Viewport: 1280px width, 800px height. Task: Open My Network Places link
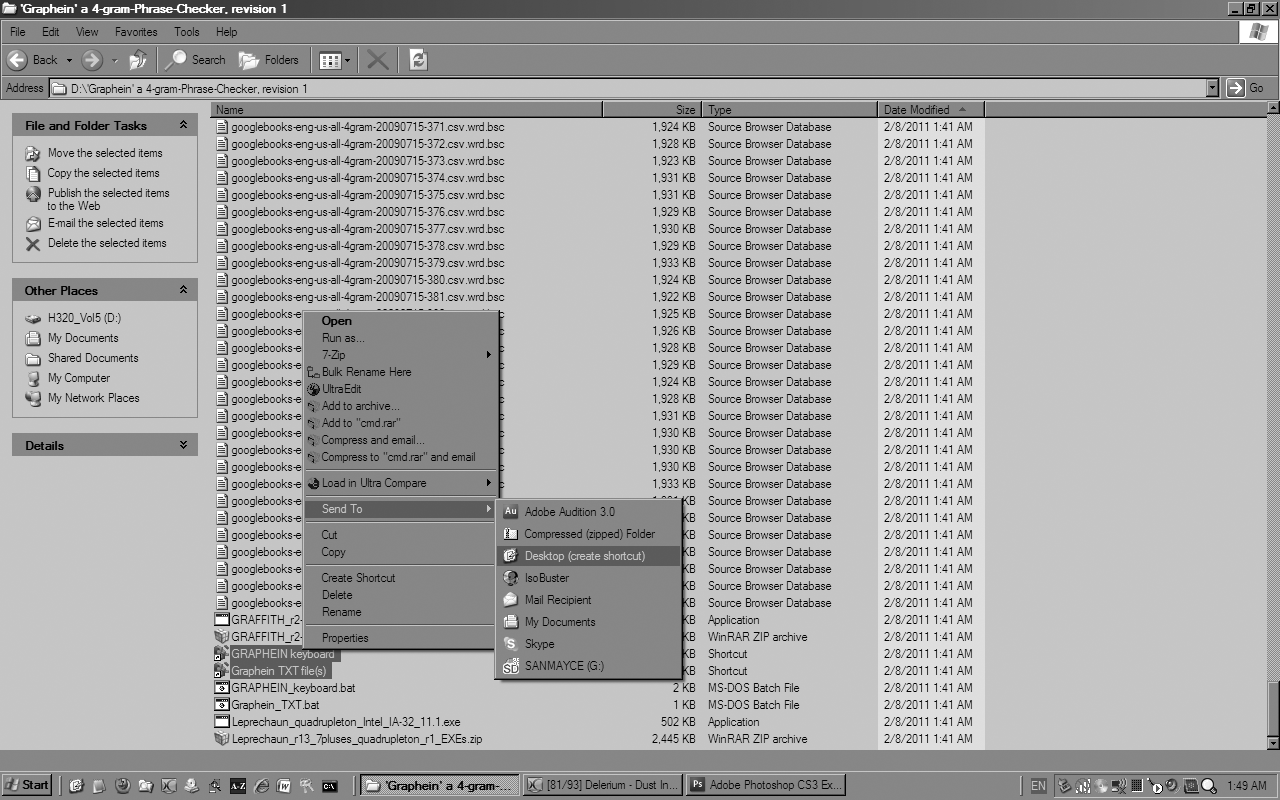tap(94, 398)
